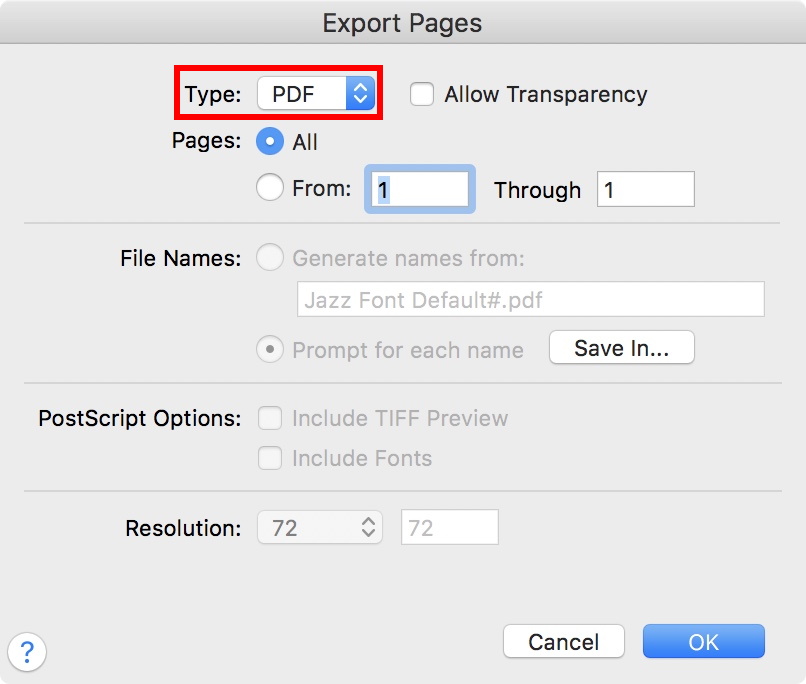Click the custom resolution value field

(x=449, y=527)
